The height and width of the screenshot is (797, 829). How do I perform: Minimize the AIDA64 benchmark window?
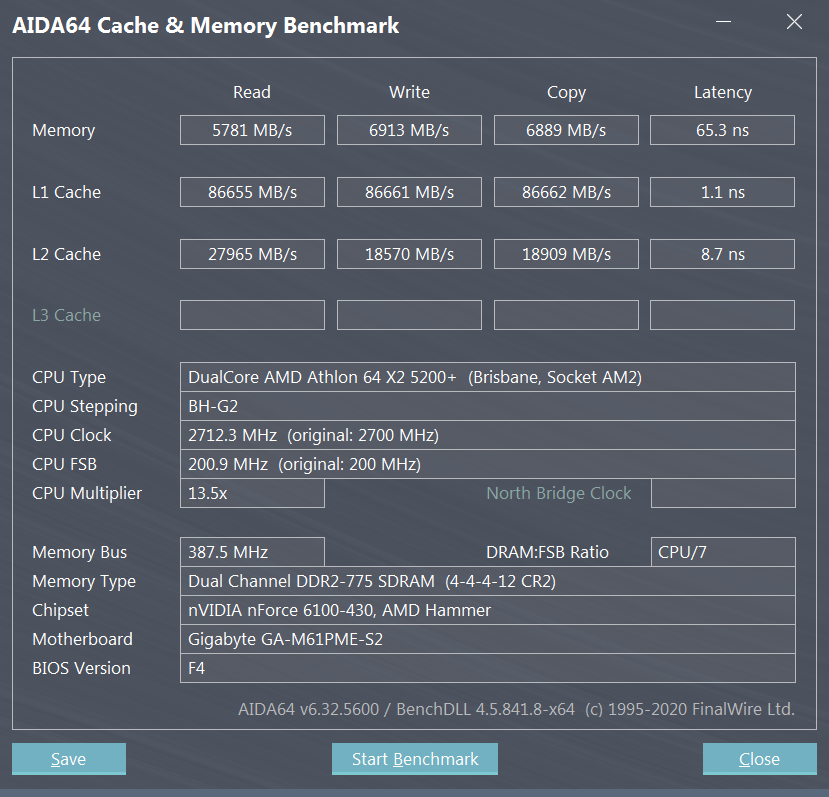pyautogui.click(x=723, y=22)
